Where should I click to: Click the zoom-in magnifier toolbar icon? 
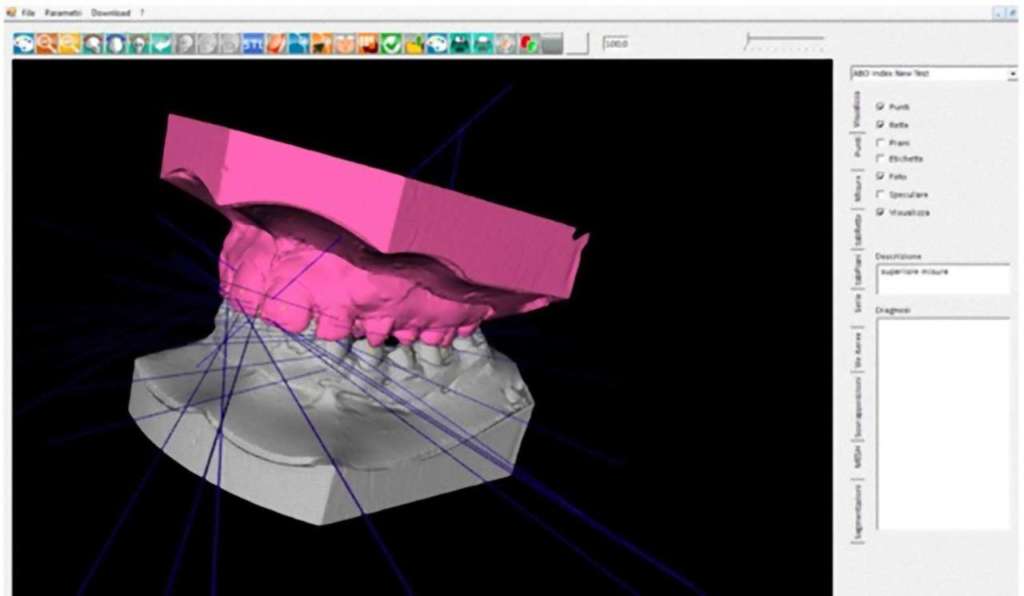click(46, 44)
